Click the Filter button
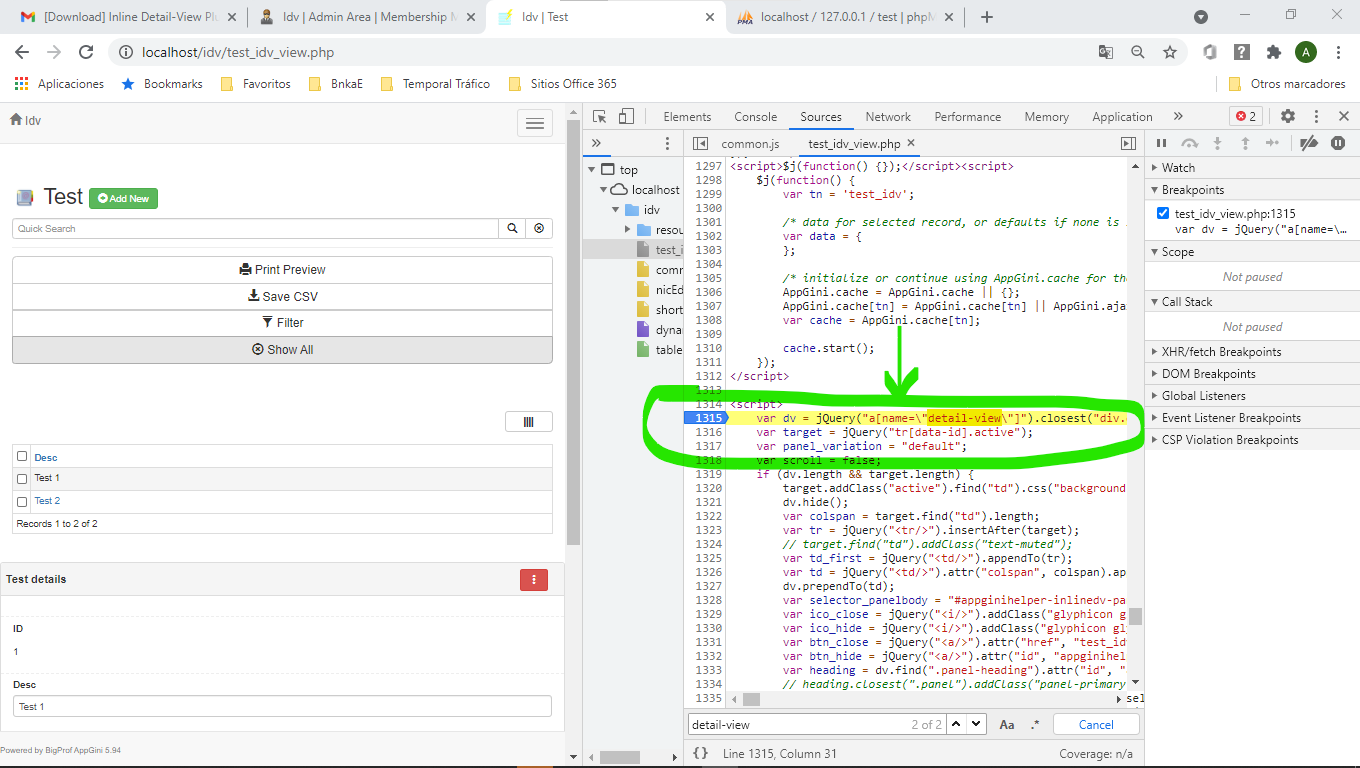 coord(282,323)
